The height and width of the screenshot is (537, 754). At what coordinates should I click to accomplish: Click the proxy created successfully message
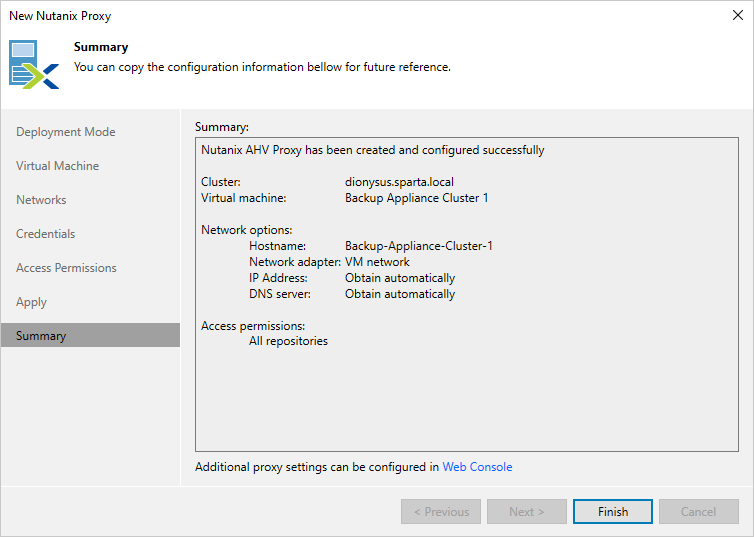point(373,150)
